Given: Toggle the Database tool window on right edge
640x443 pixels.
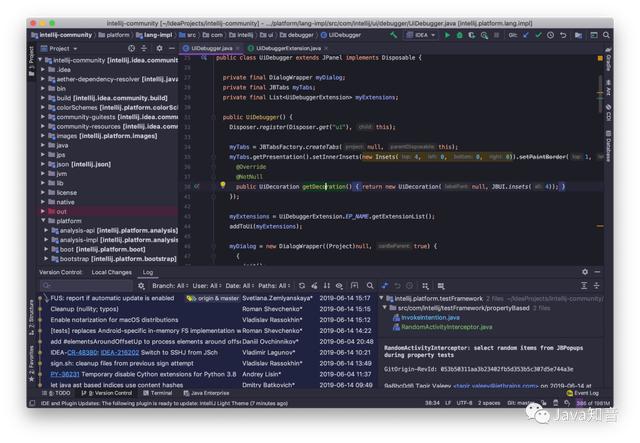Looking at the screenshot, I should pyautogui.click(x=608, y=146).
